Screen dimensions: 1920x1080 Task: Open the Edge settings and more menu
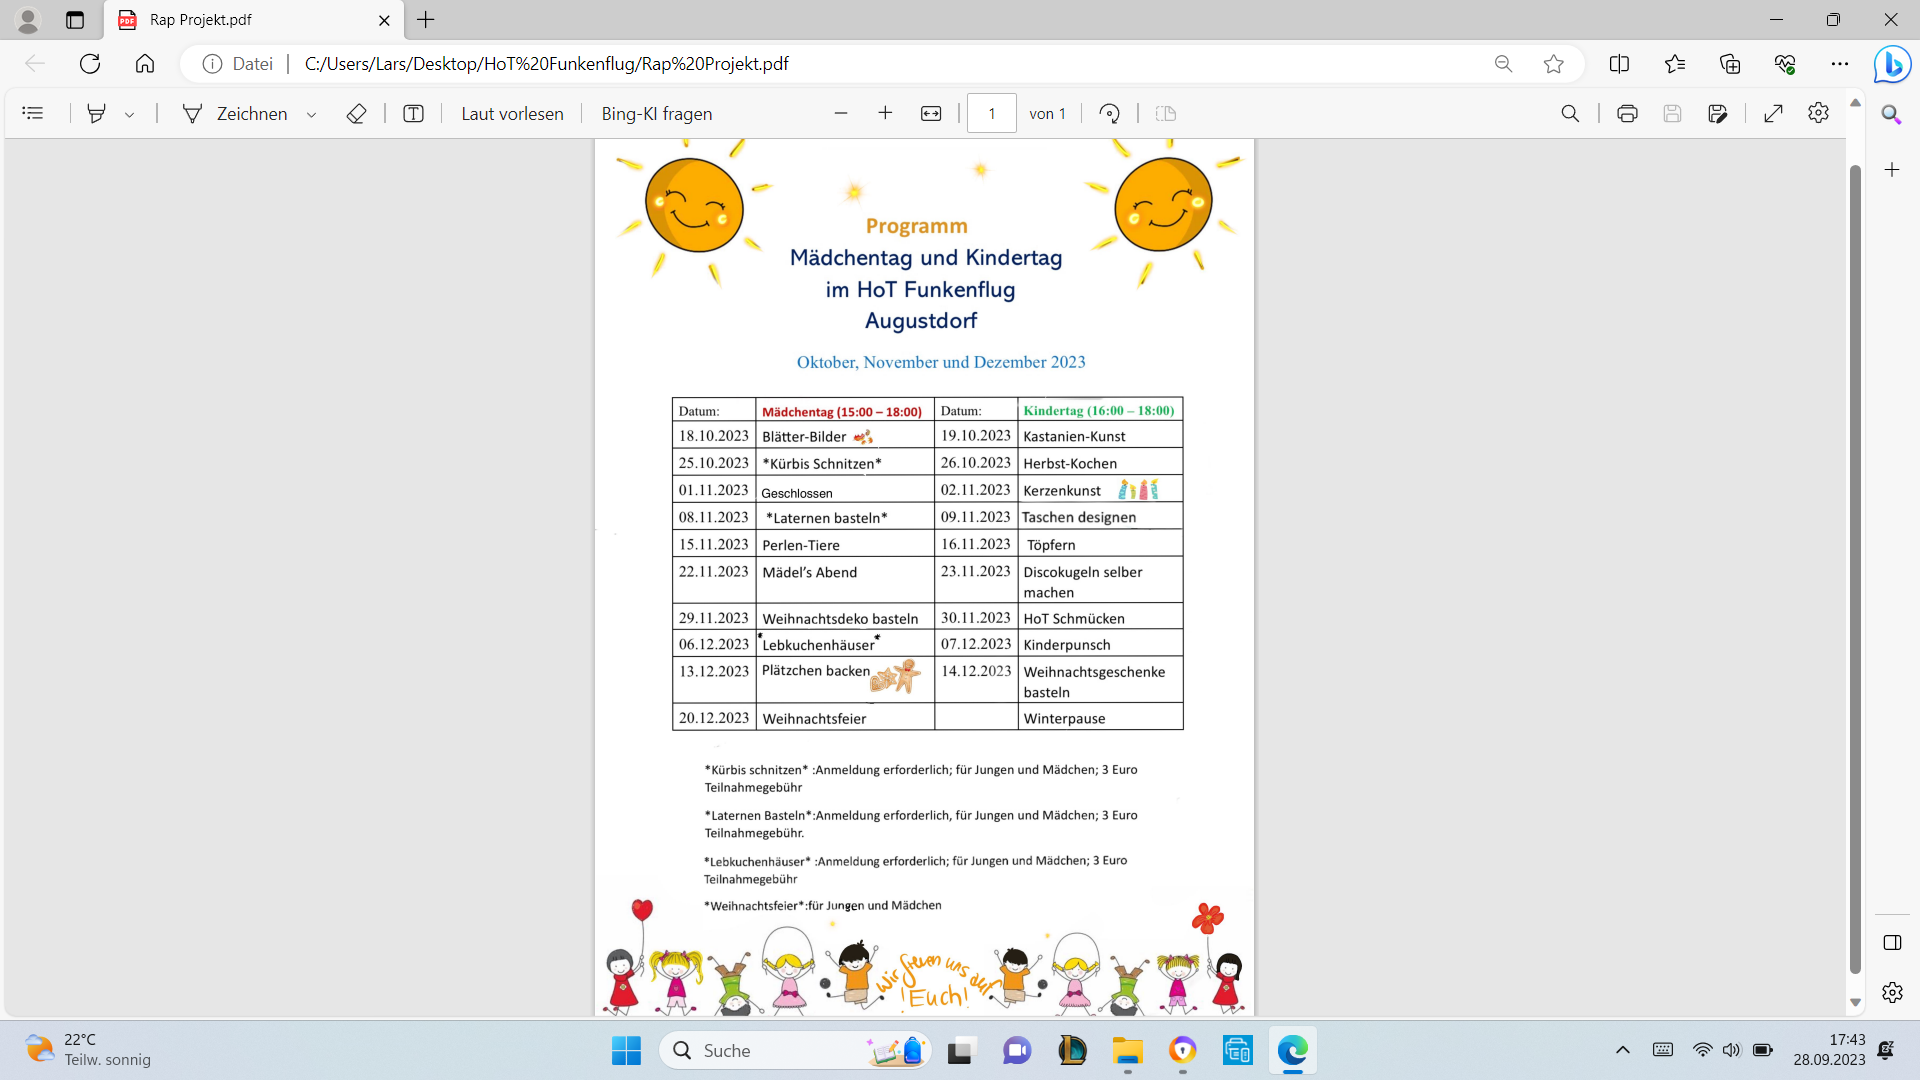(1840, 64)
